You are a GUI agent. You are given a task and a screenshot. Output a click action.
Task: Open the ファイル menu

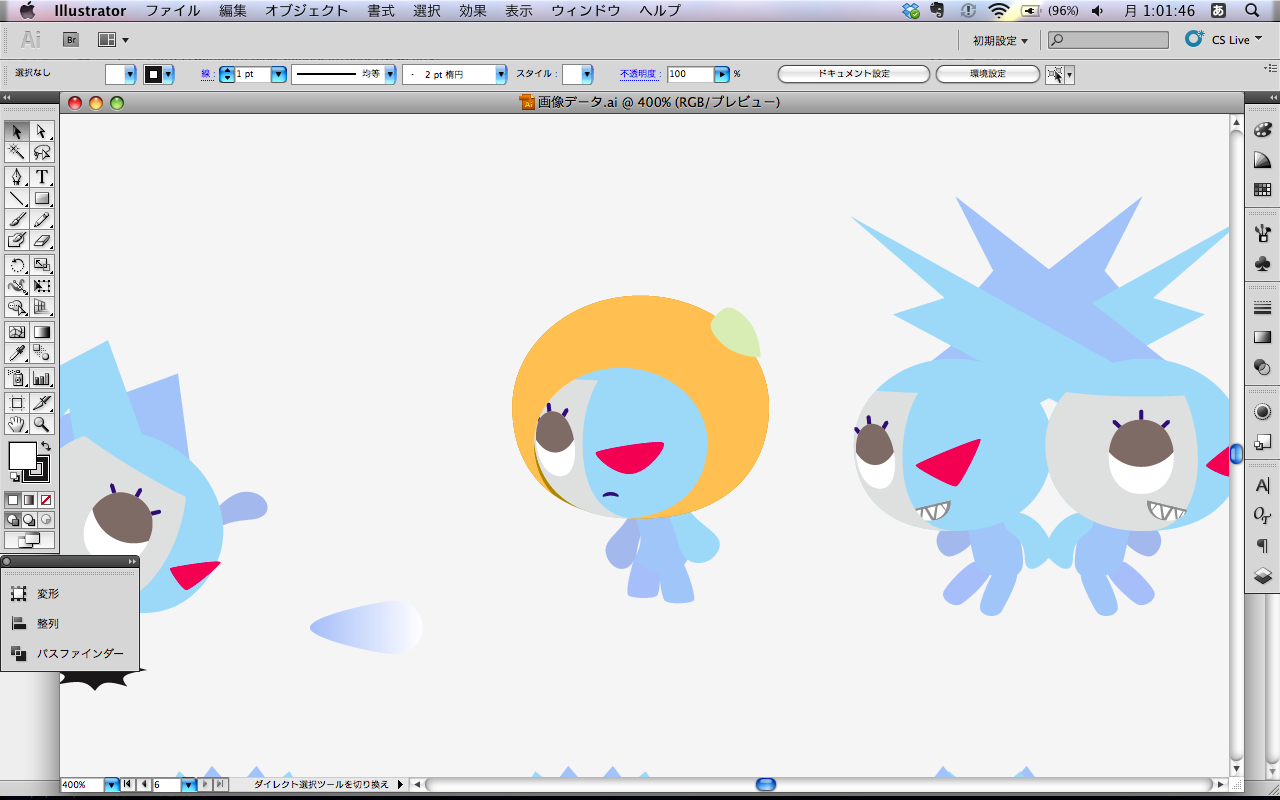(x=172, y=11)
